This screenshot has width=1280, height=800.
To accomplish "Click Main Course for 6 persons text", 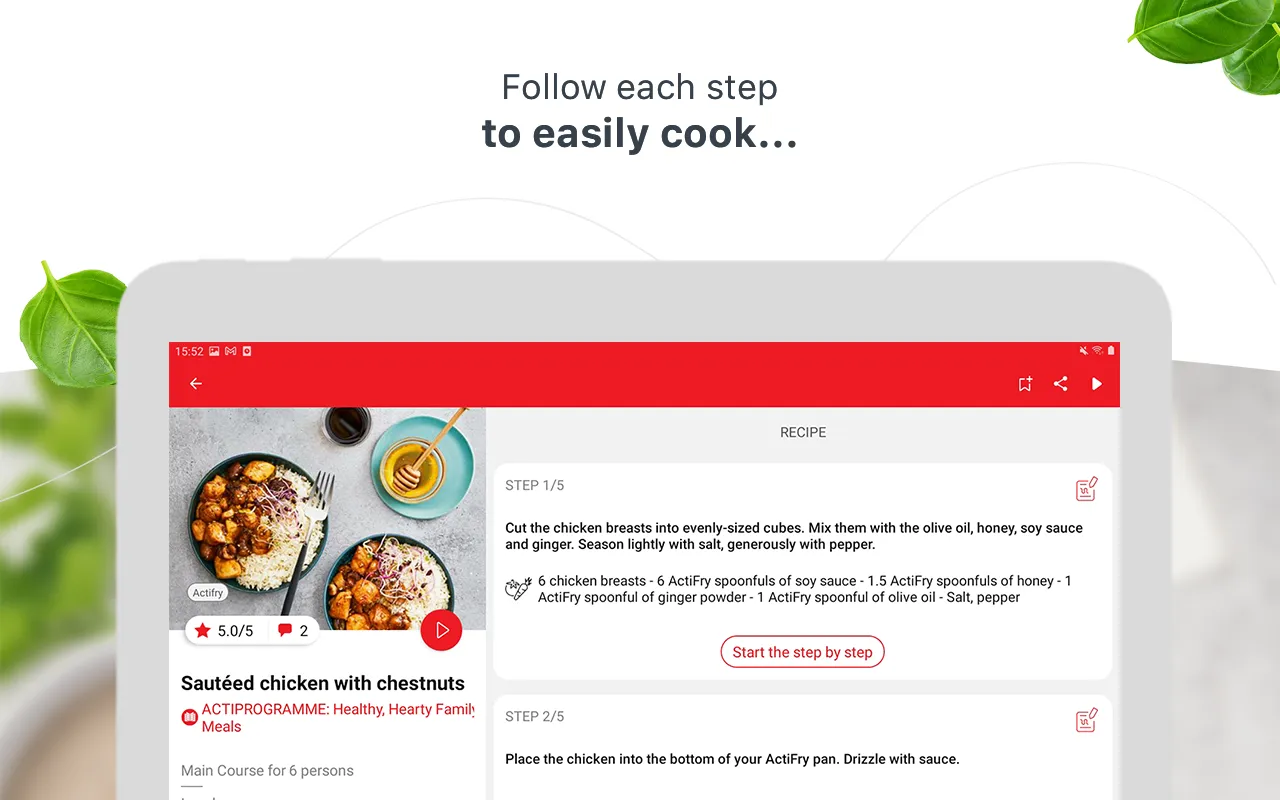I will click(x=267, y=771).
